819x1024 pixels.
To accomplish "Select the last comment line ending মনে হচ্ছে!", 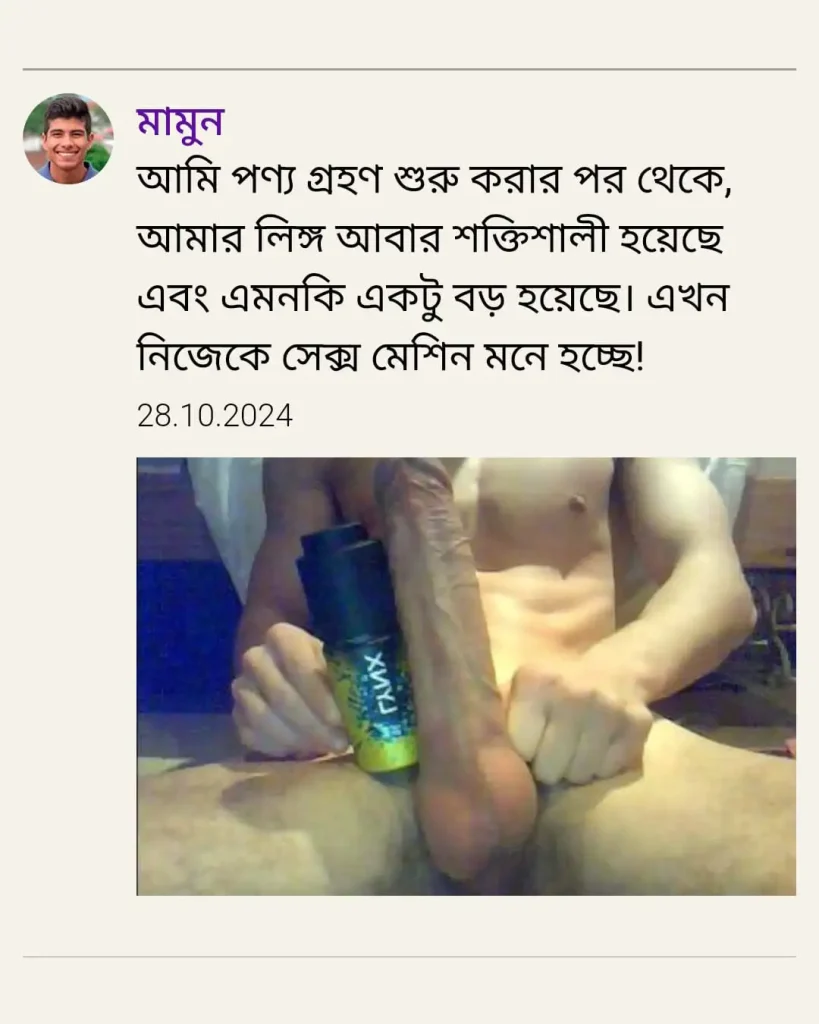I will click(391, 358).
